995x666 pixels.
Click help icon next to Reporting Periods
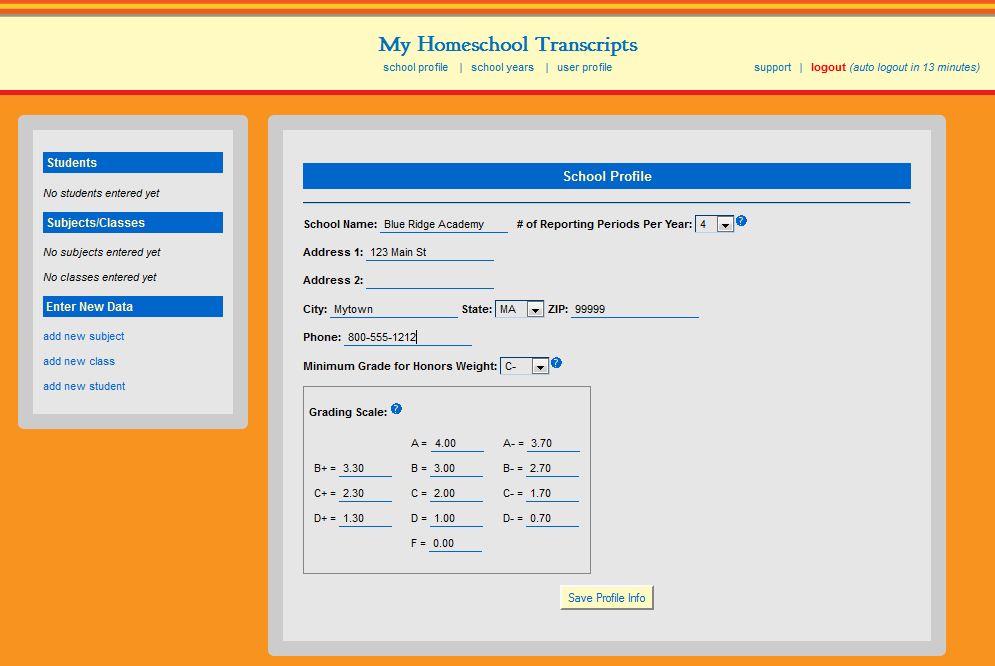point(742,221)
